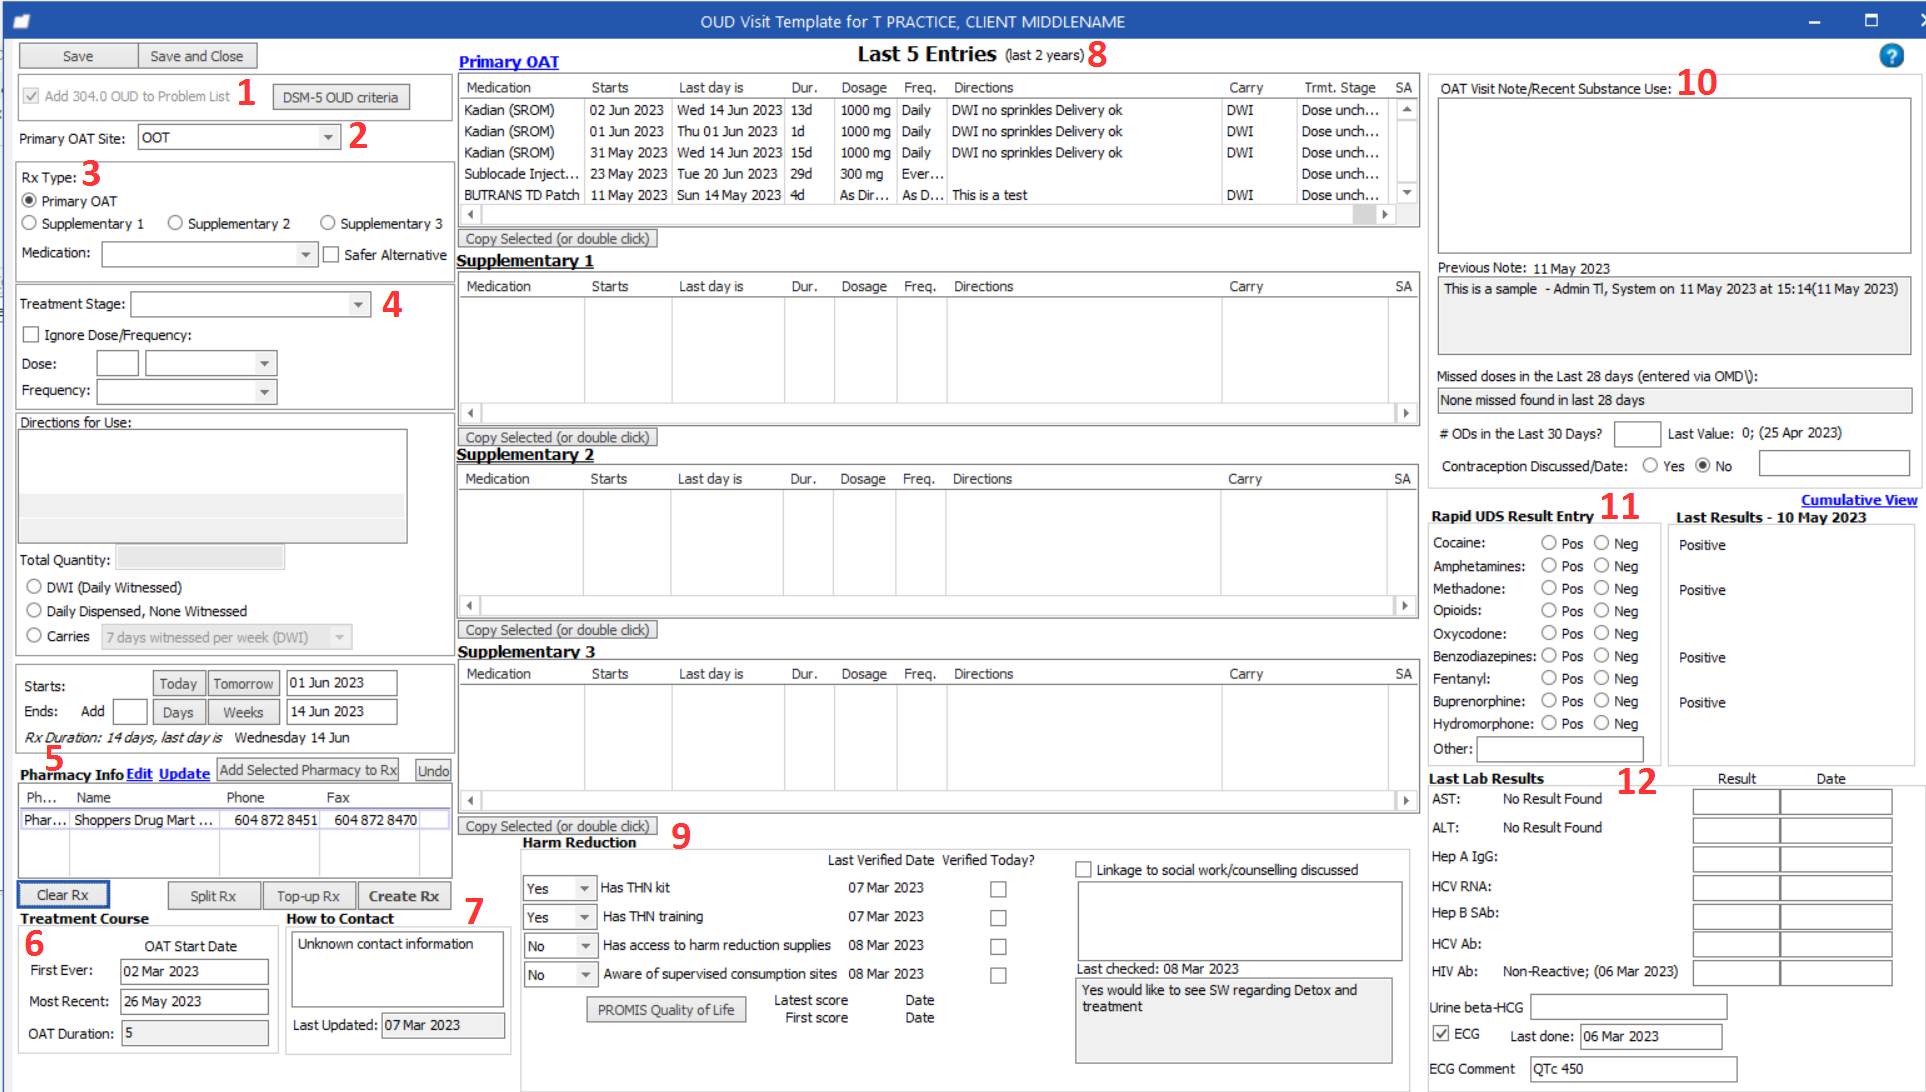Open the Medication dropdown
The image size is (1926, 1092).
pyautogui.click(x=307, y=254)
